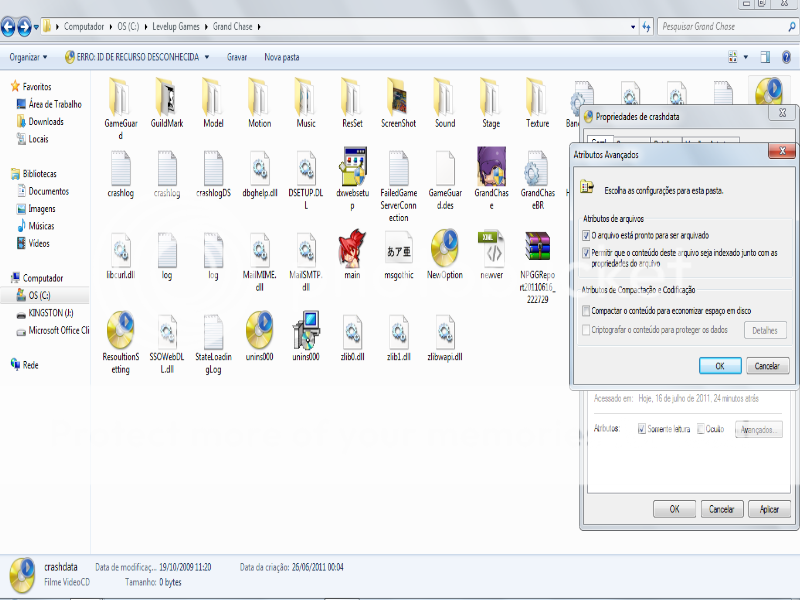Screen dimensions: 800x600
Task: Select the drwebsetup installer icon
Action: [352, 166]
